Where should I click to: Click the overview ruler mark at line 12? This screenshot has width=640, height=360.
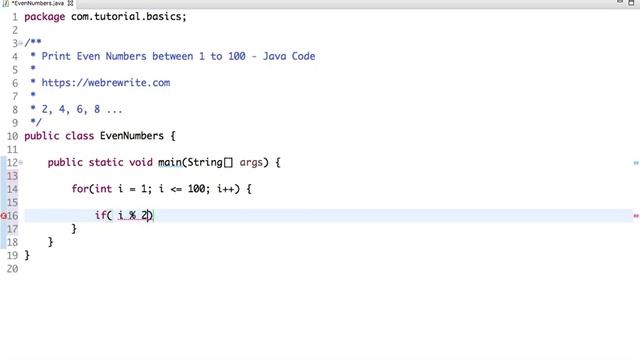[x=636, y=163]
